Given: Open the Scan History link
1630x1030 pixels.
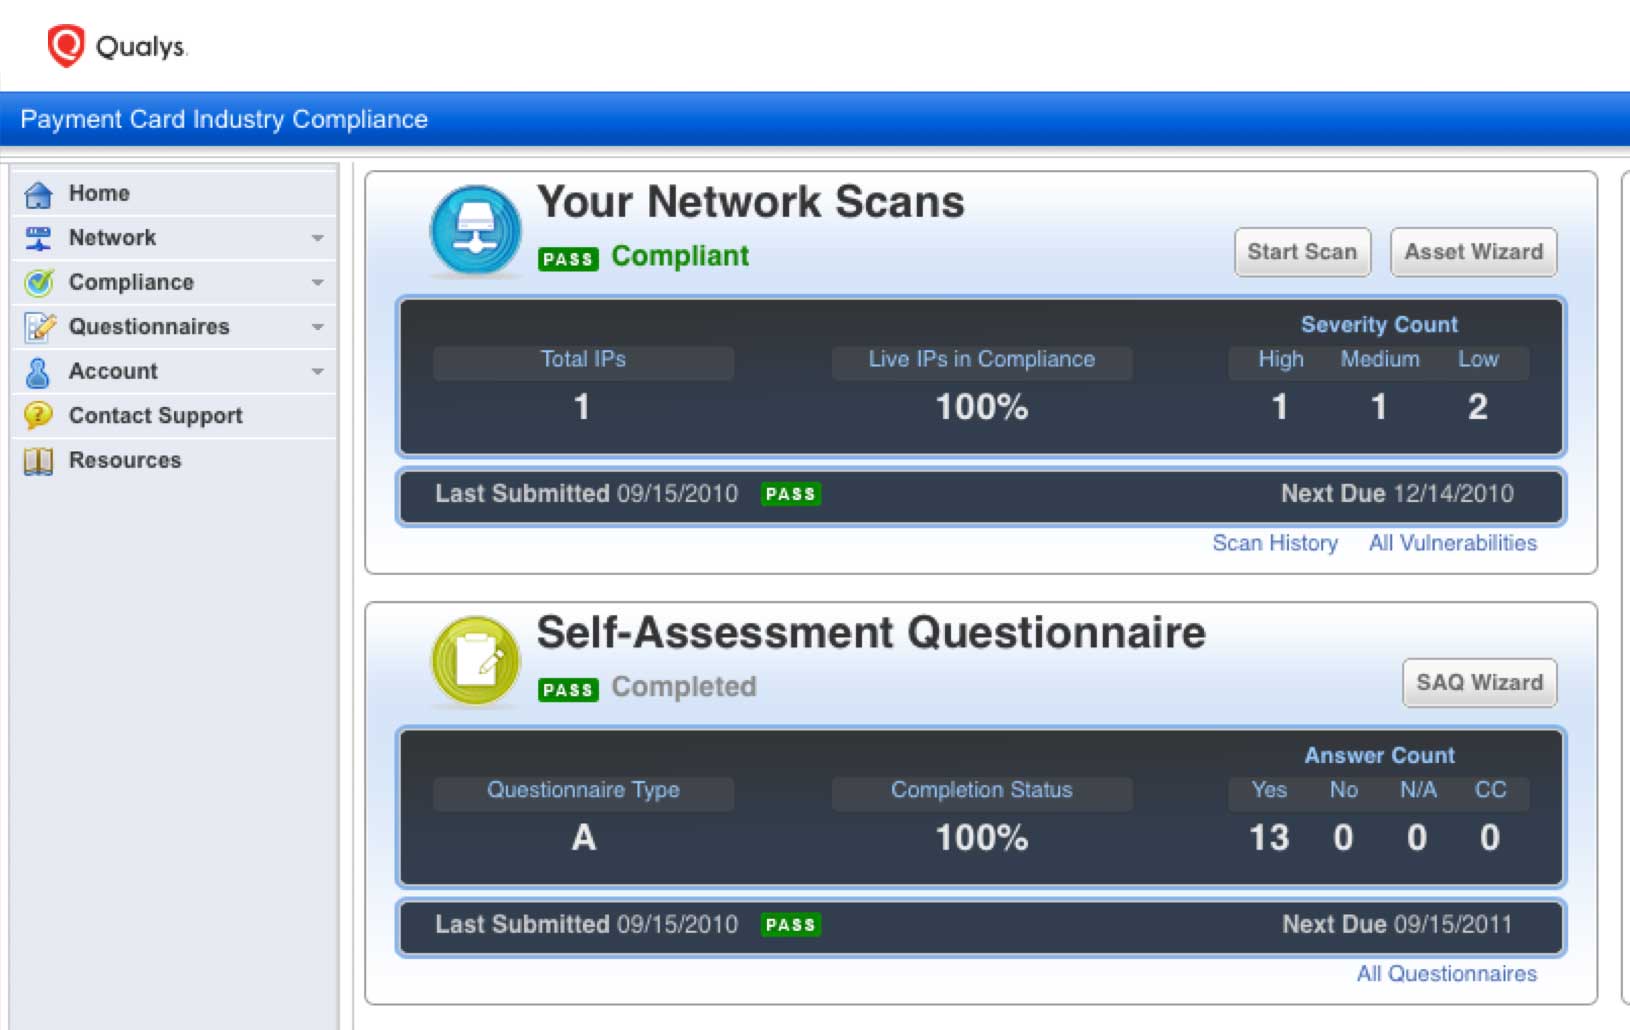Looking at the screenshot, I should 1275,543.
